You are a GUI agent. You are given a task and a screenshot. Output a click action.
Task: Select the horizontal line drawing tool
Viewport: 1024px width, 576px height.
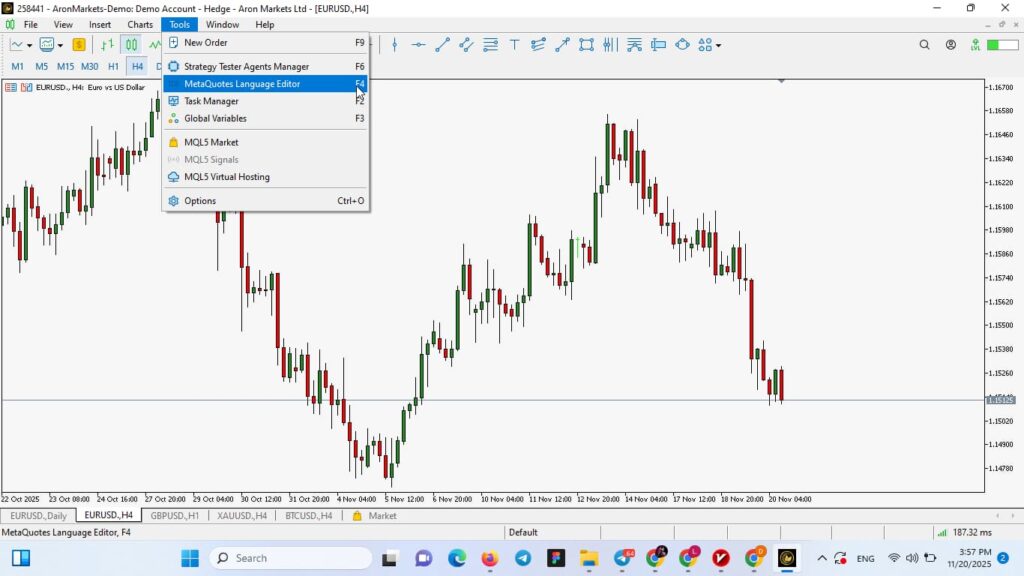pyautogui.click(x=418, y=45)
